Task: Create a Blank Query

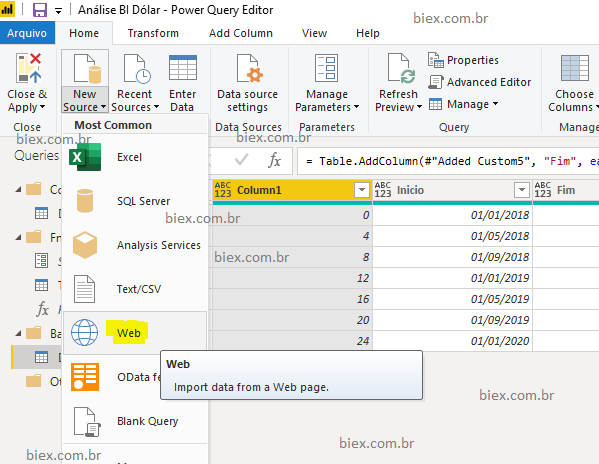Action: coord(135,421)
